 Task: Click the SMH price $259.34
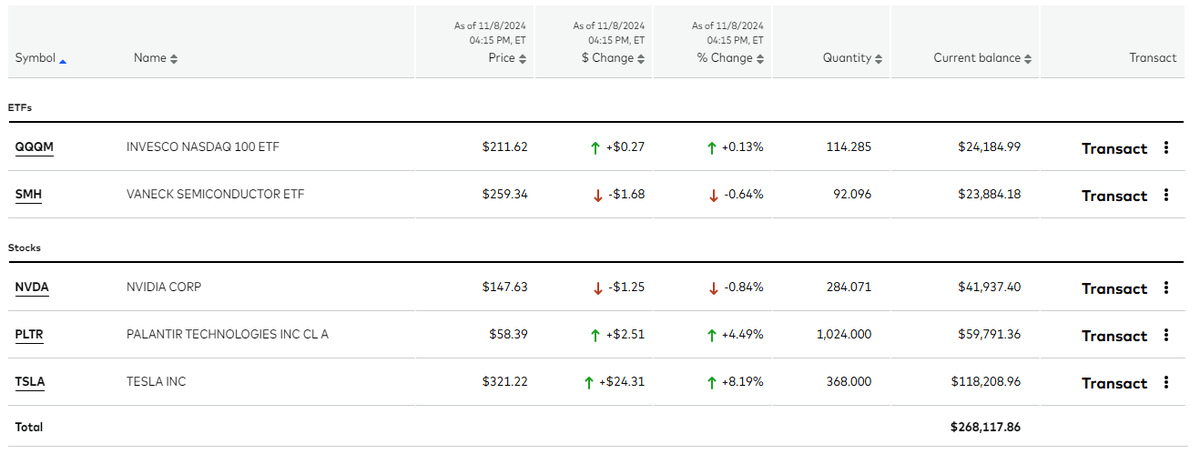pyautogui.click(x=505, y=194)
